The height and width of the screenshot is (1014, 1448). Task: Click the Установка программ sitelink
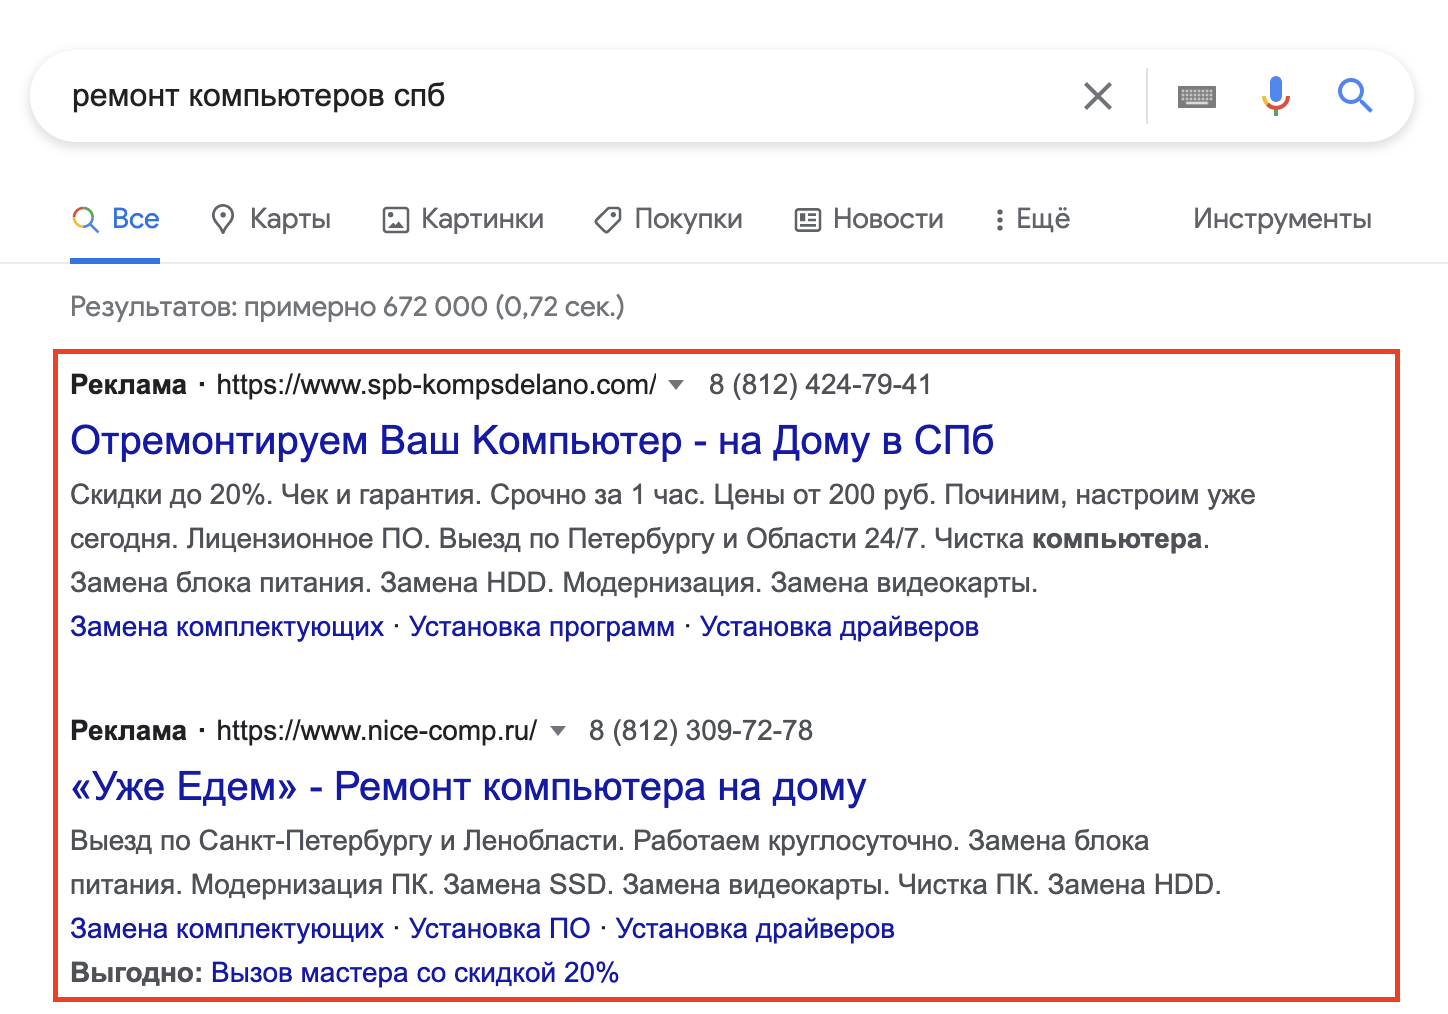(542, 627)
